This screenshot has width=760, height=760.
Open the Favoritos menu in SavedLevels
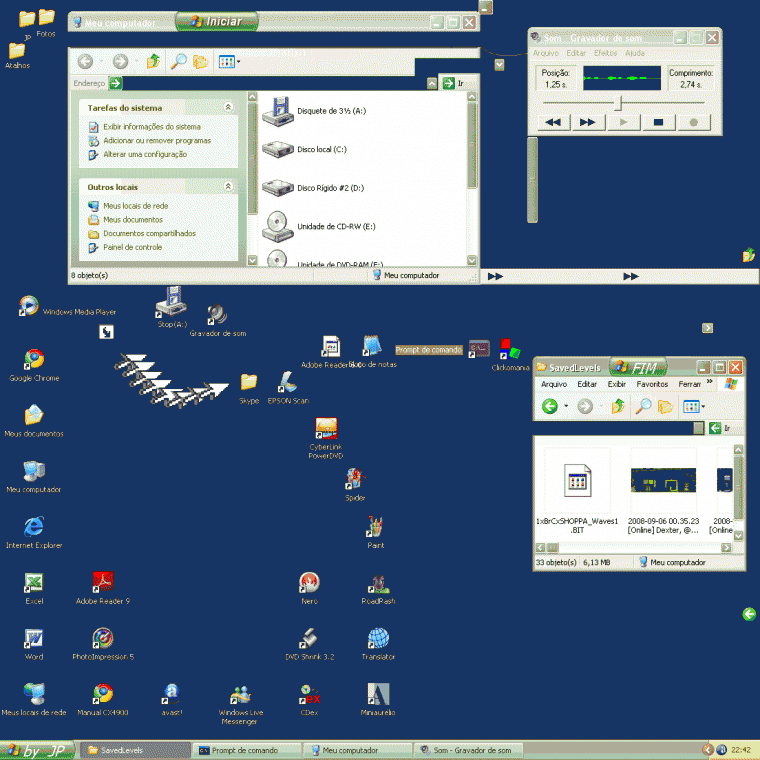coord(652,384)
